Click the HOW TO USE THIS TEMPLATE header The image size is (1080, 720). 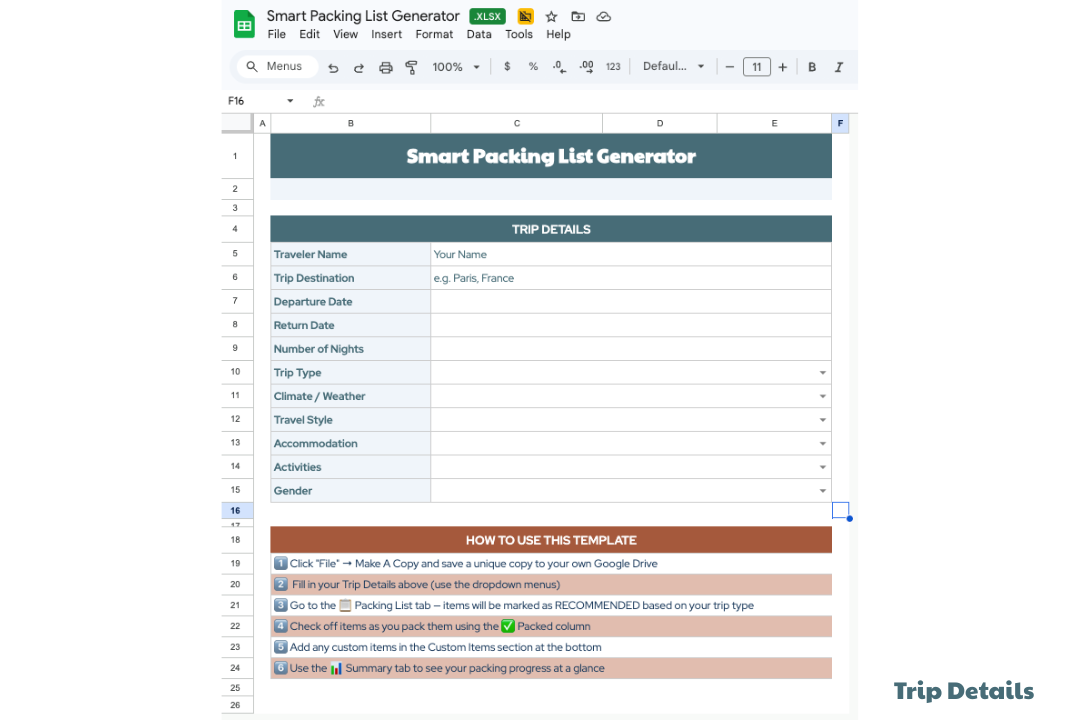(x=551, y=540)
